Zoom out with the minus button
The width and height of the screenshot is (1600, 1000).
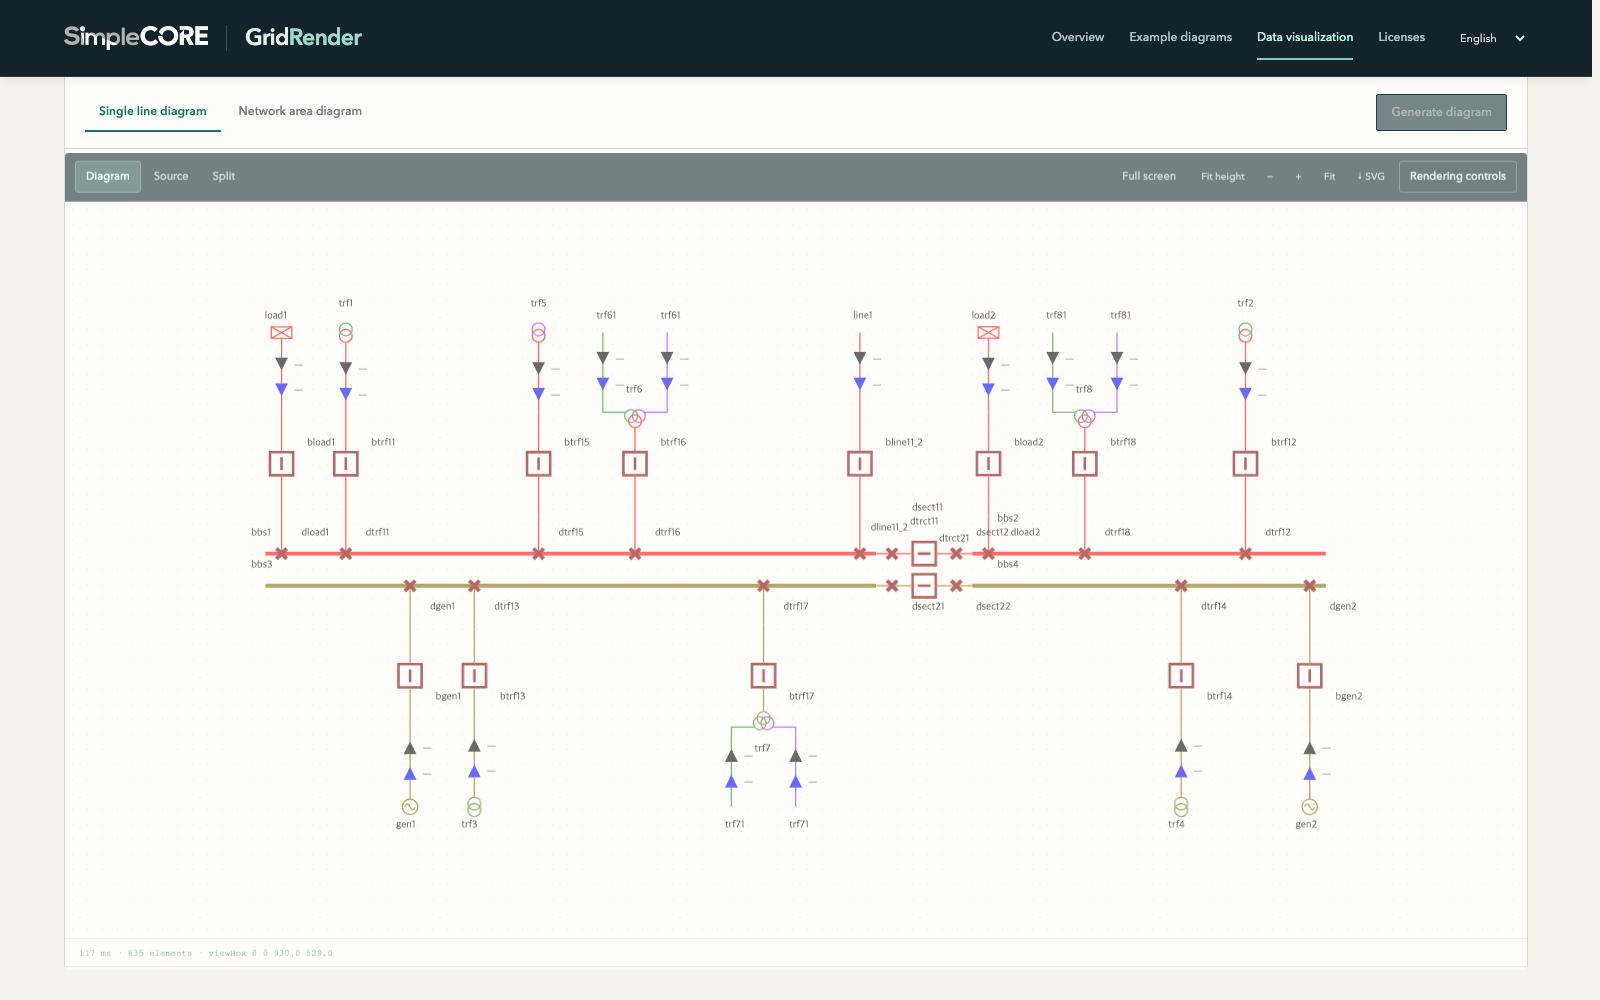1270,177
